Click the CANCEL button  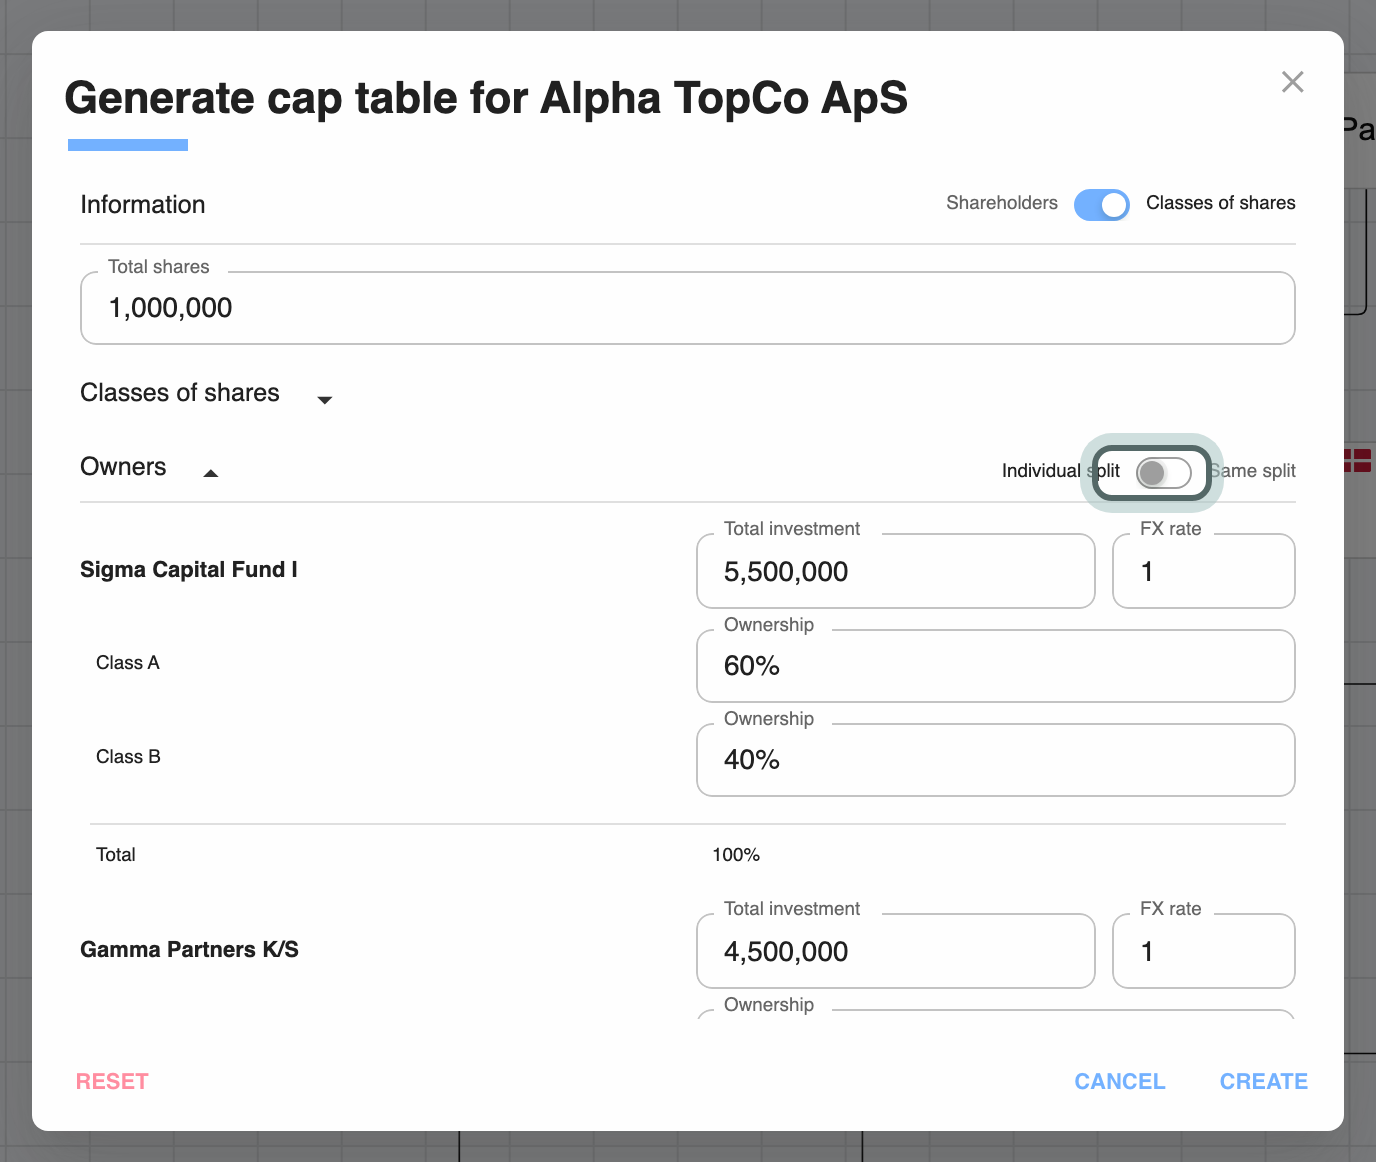pos(1120,1082)
